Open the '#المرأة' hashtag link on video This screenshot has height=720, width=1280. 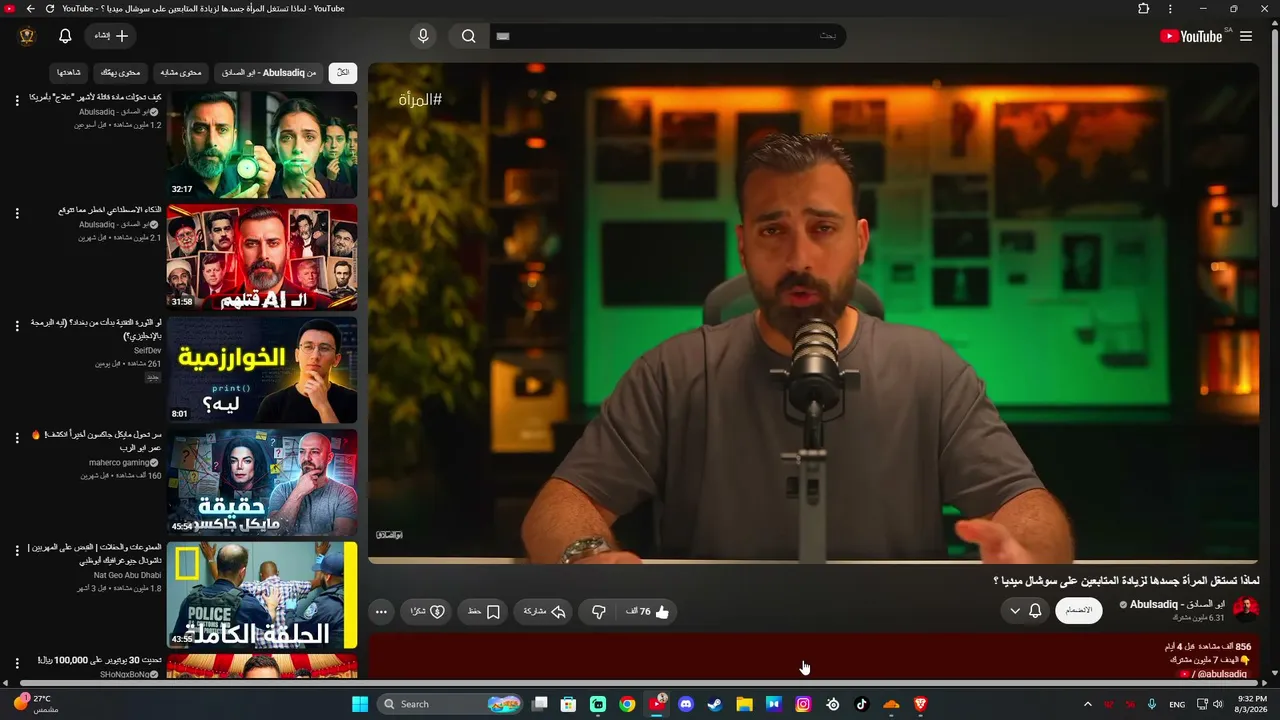[420, 100]
